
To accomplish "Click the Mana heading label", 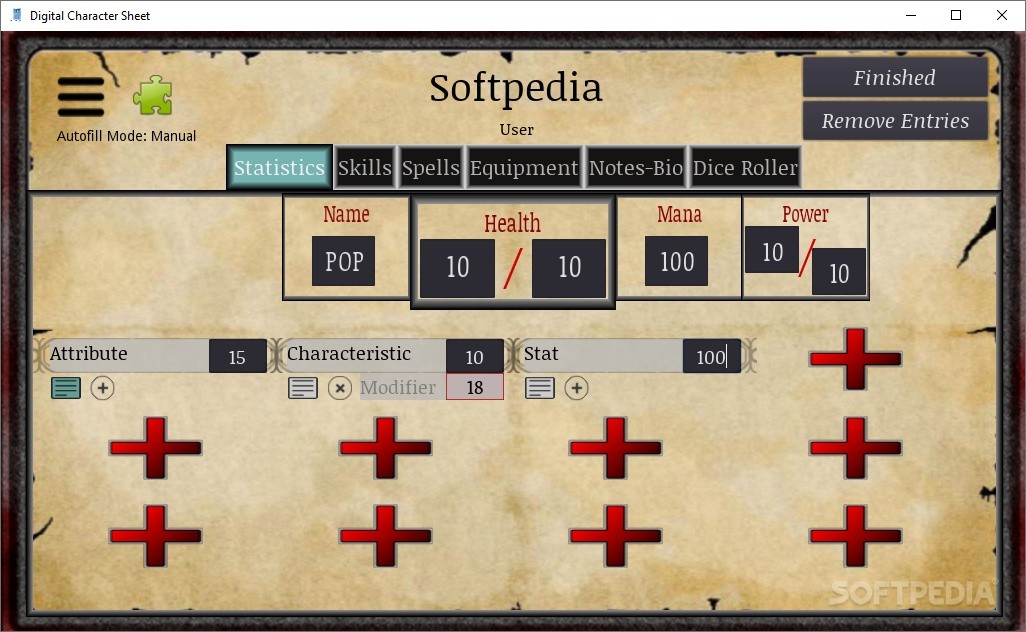I will 679,214.
